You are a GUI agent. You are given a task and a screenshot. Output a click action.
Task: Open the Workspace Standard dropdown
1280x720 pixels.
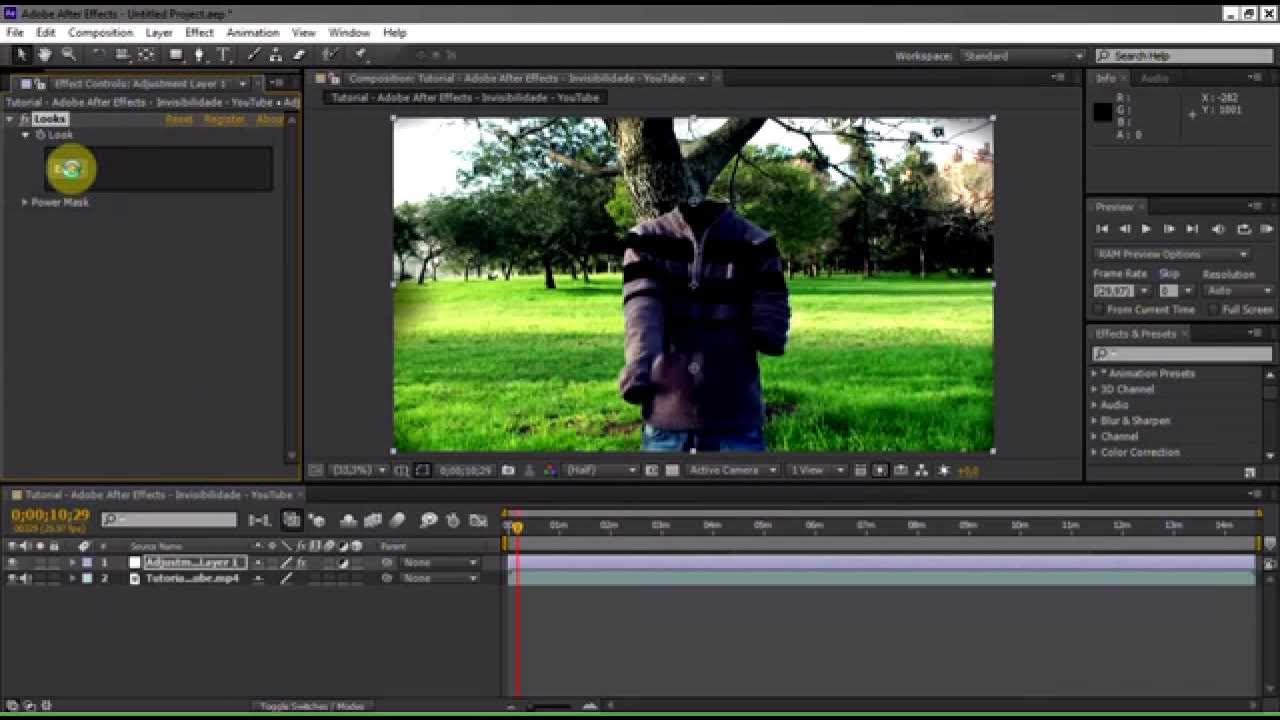coord(1022,56)
